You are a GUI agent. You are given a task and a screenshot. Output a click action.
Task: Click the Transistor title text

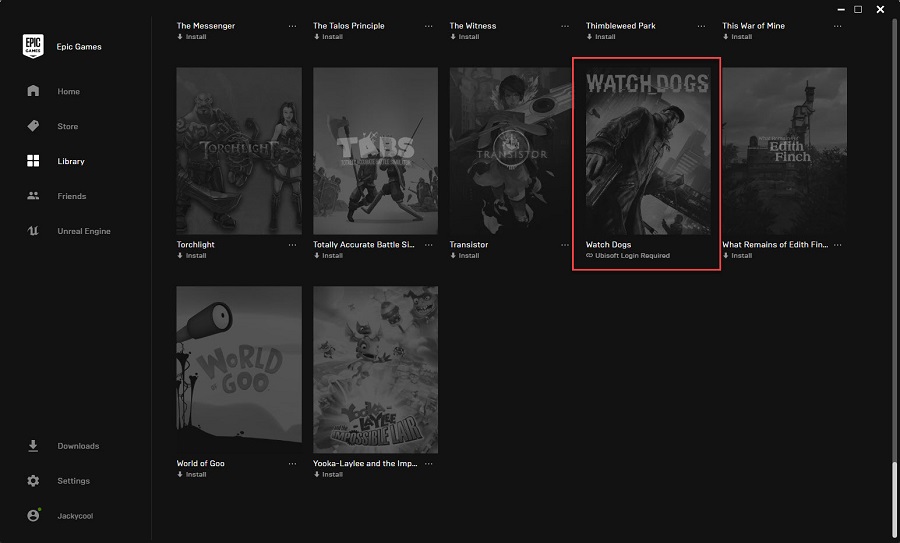[x=468, y=245]
